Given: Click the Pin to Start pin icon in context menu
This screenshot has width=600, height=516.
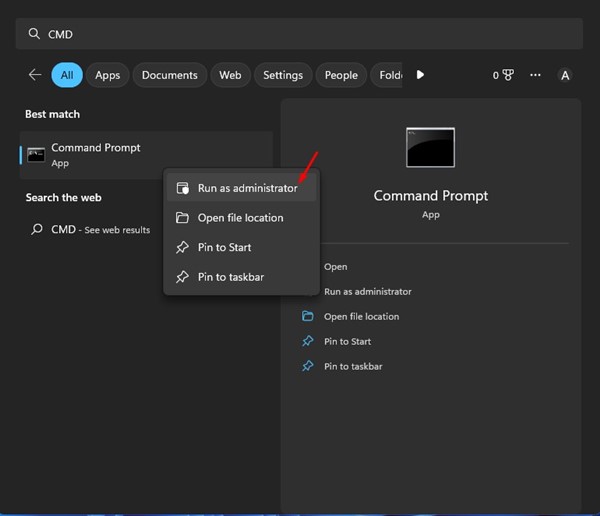Looking at the screenshot, I should point(182,247).
